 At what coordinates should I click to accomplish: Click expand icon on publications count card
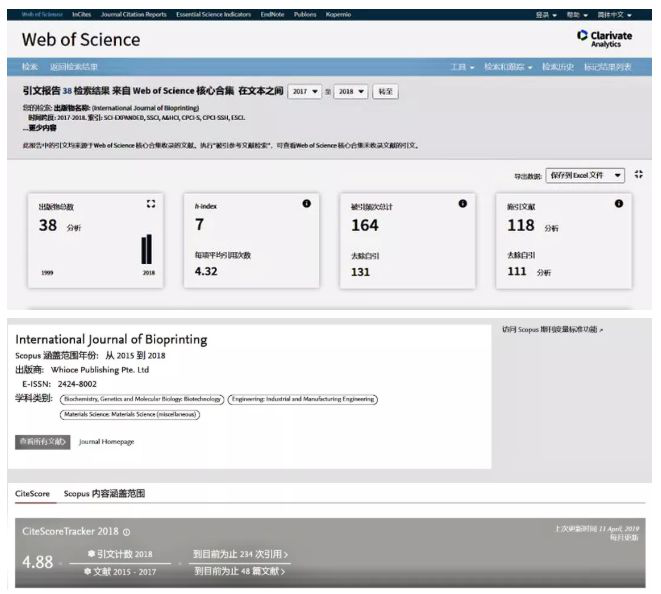tap(151, 204)
